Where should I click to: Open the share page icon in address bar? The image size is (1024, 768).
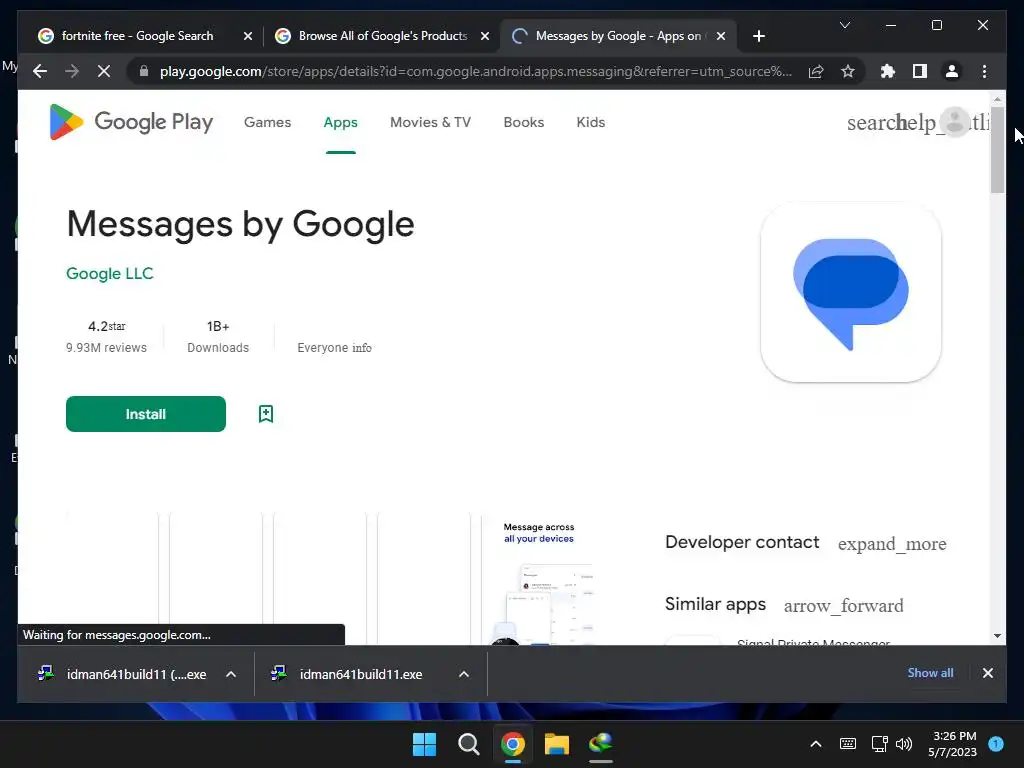(x=816, y=71)
